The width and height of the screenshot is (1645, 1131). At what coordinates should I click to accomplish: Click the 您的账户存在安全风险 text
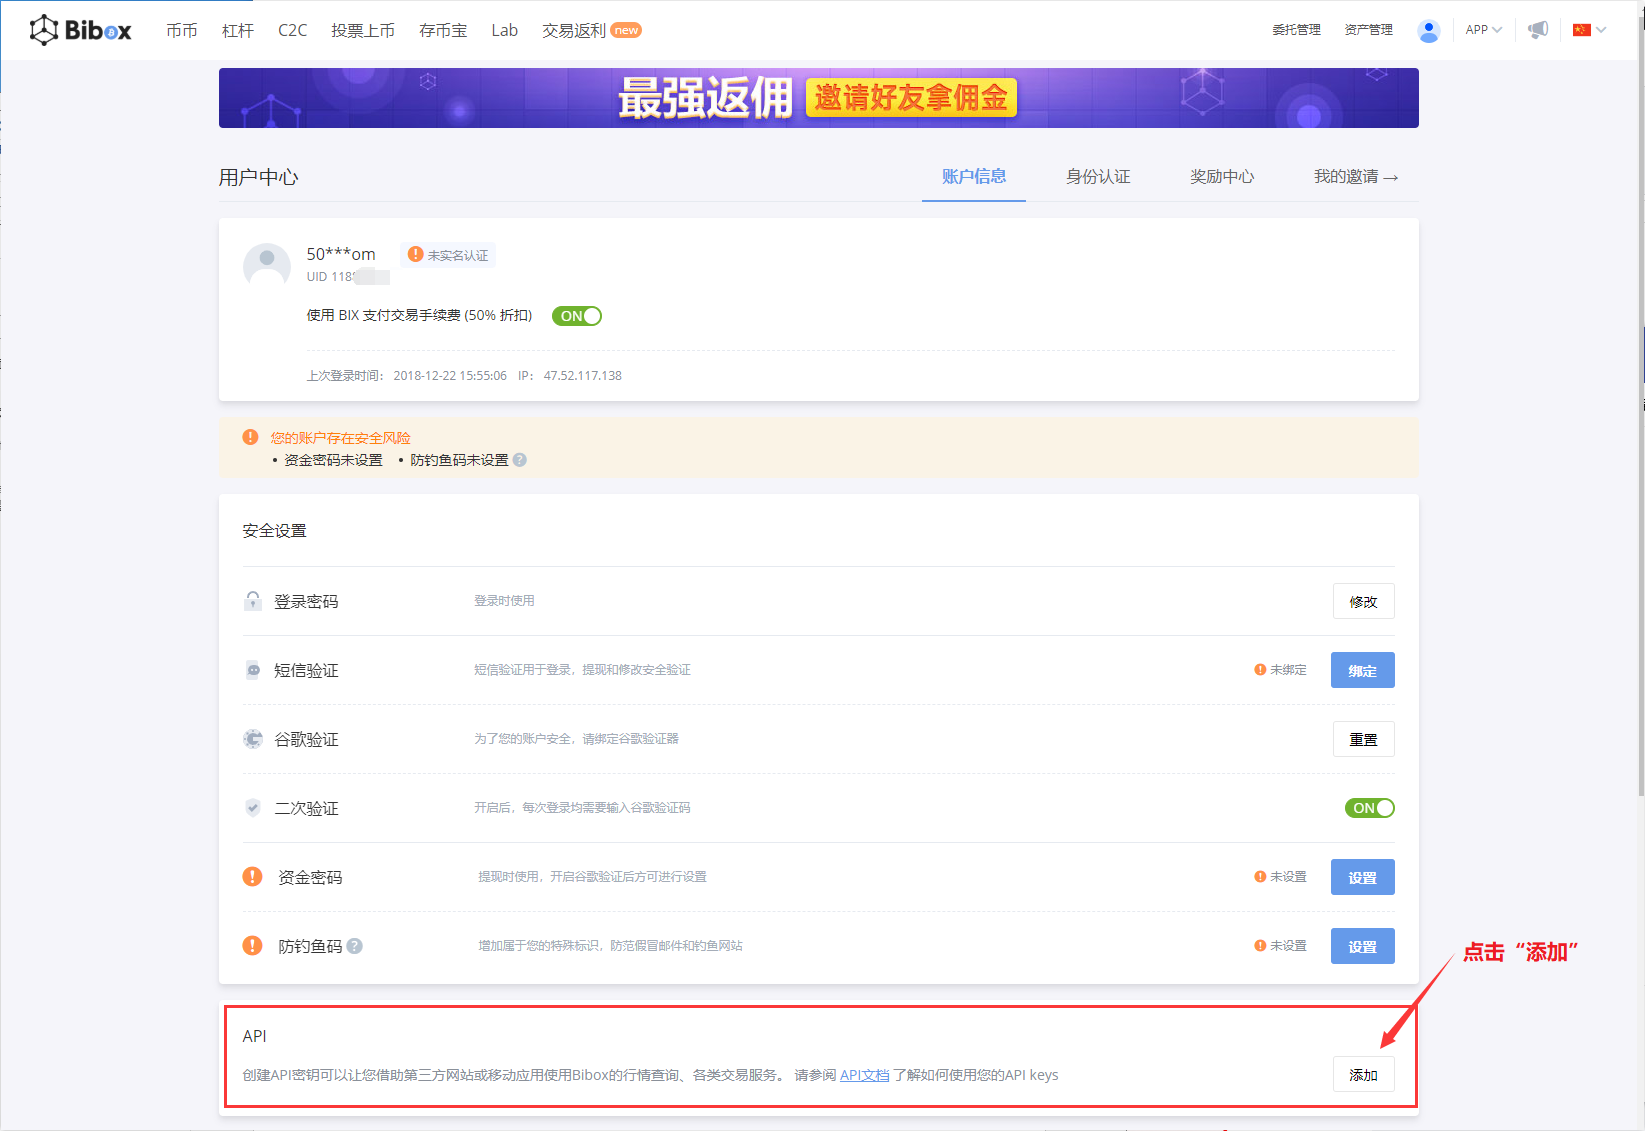coord(340,437)
